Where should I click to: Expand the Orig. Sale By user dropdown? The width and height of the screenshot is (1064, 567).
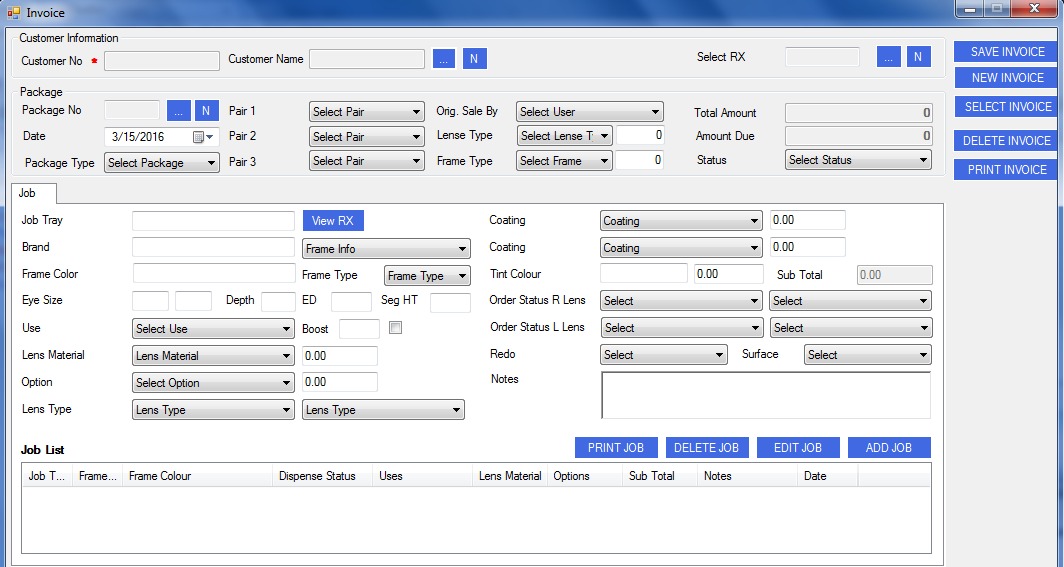click(590, 112)
